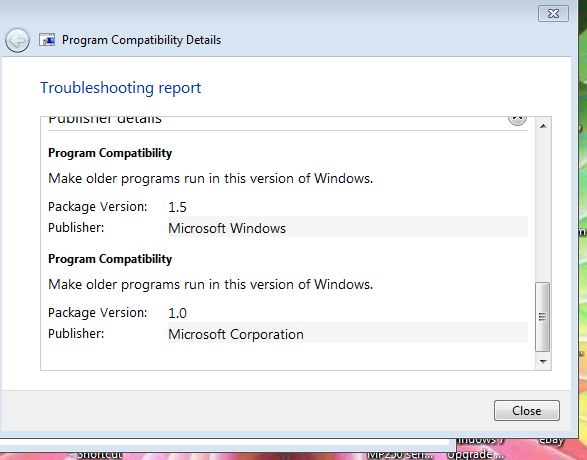Image resolution: width=587 pixels, height=460 pixels.
Task: Close the dialog with the X button
Action: pos(553,14)
